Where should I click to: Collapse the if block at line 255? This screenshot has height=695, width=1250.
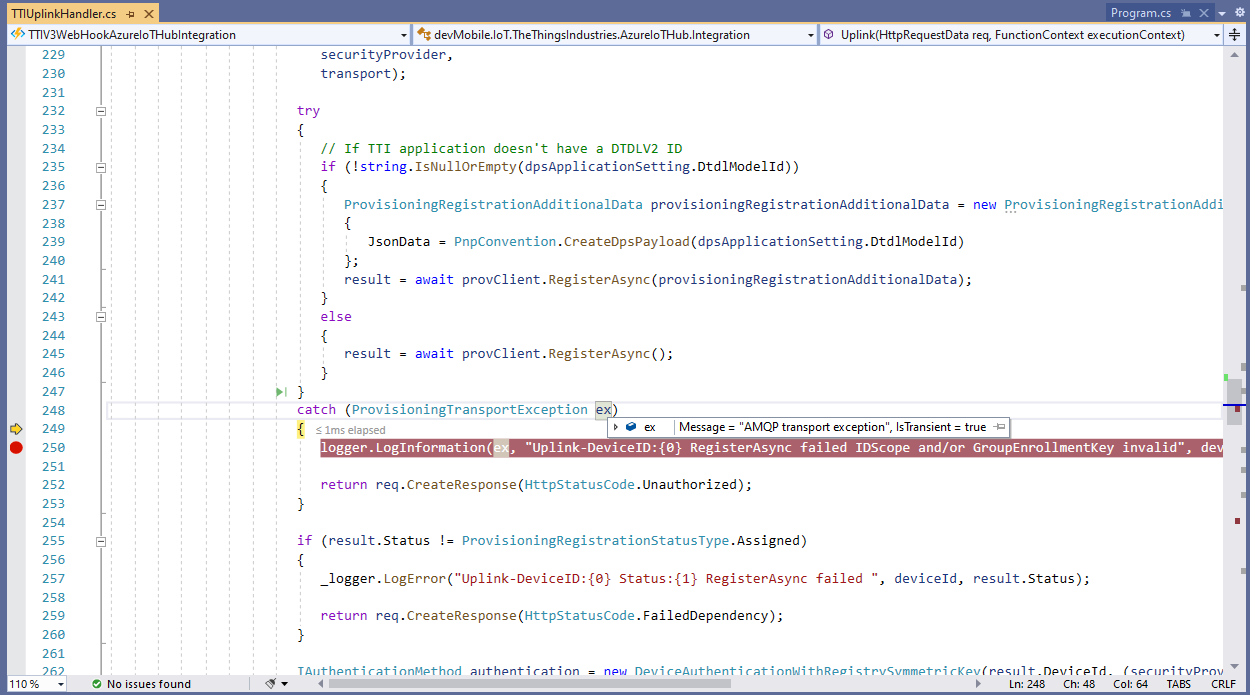coord(100,541)
